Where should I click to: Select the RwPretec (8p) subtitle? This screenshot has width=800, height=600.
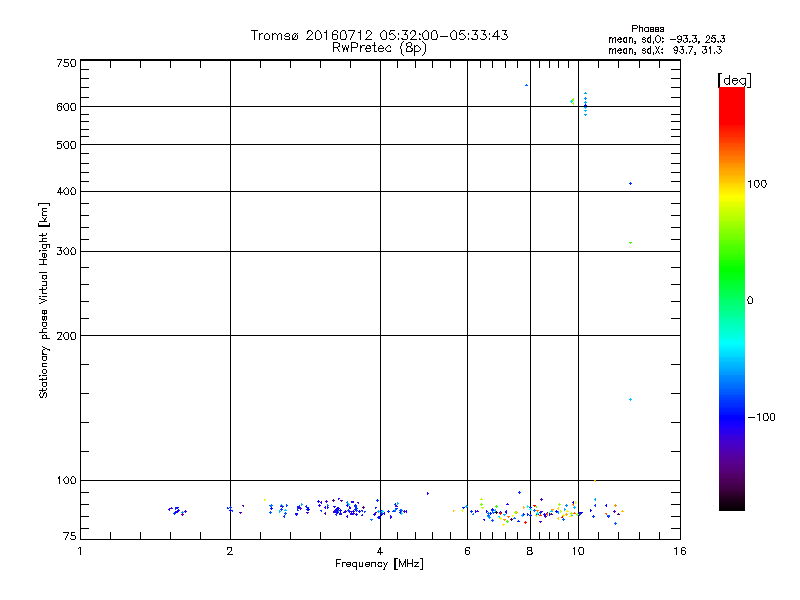click(x=379, y=47)
